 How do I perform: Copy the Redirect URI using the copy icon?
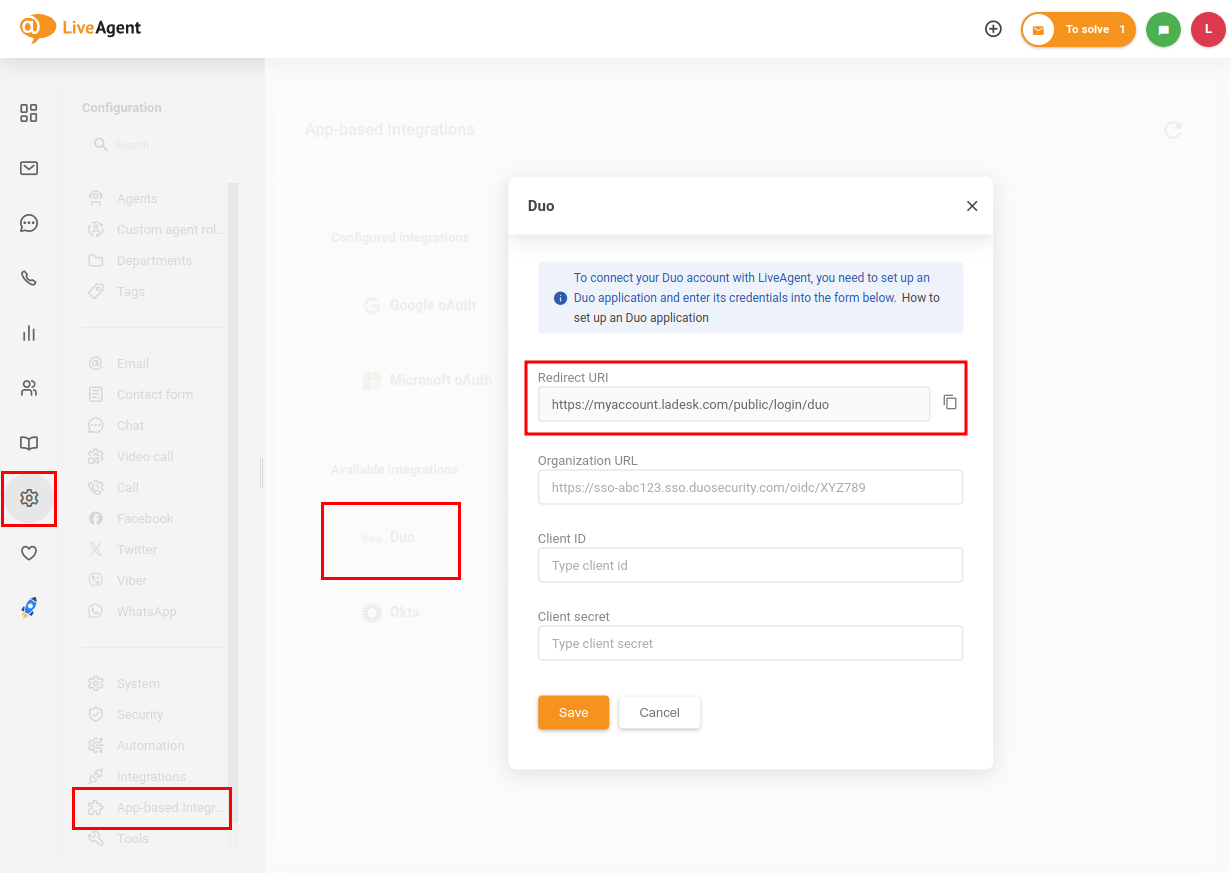click(950, 401)
